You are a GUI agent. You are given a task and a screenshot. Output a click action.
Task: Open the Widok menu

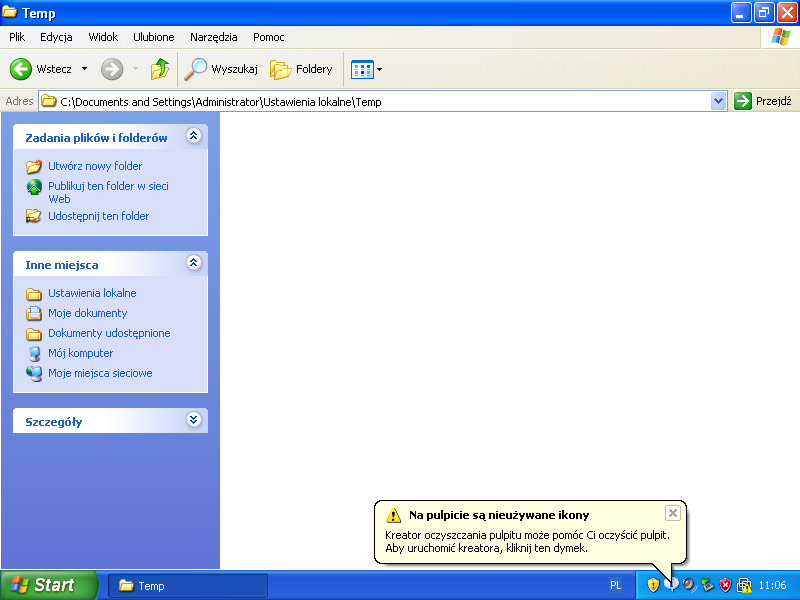(103, 37)
